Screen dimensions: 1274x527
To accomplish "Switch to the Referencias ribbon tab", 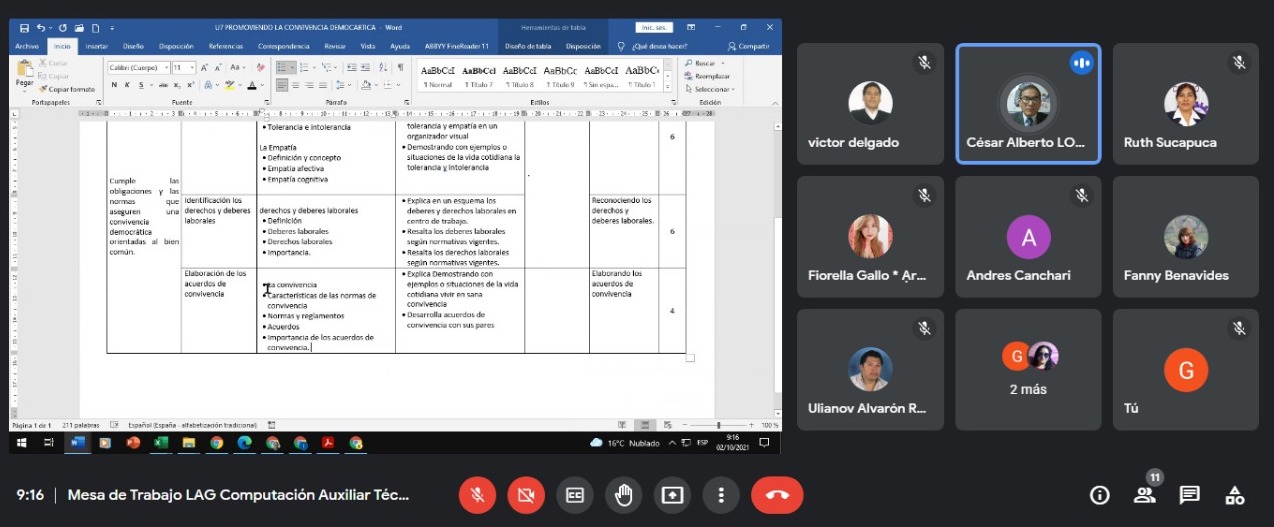I will click(x=226, y=46).
